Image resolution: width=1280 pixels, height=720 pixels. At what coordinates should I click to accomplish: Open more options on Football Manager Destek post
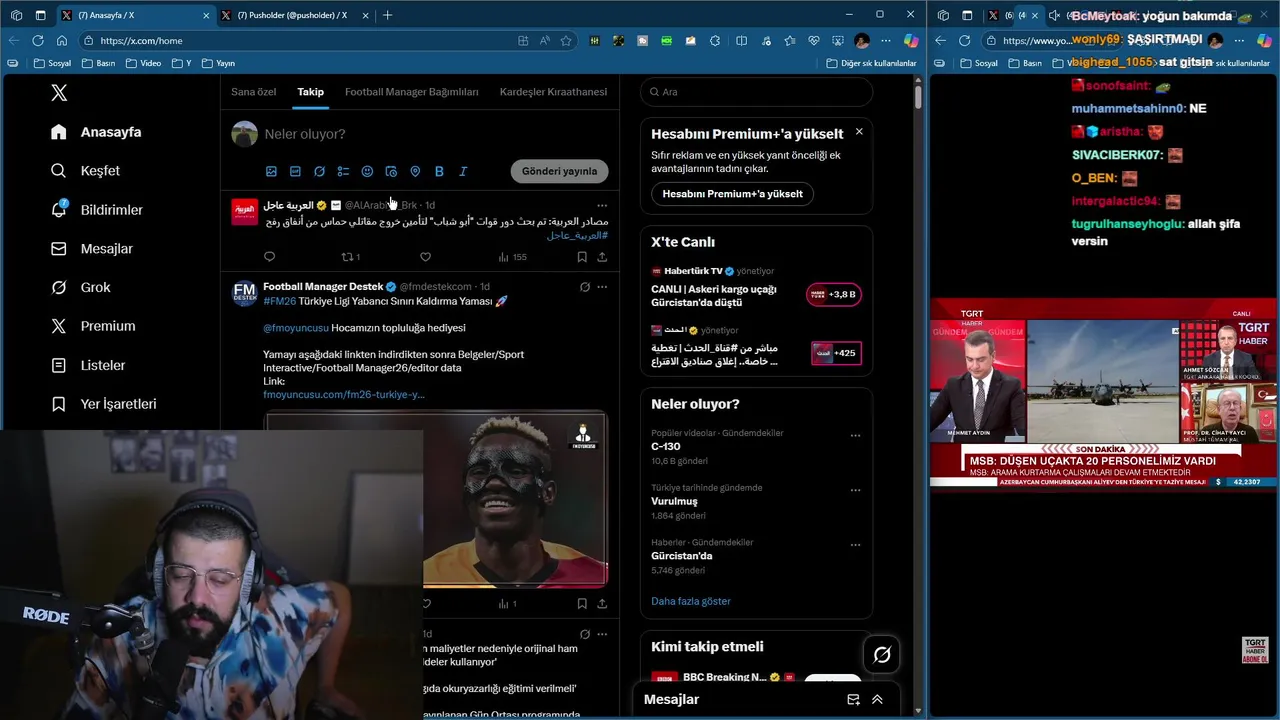pos(602,287)
